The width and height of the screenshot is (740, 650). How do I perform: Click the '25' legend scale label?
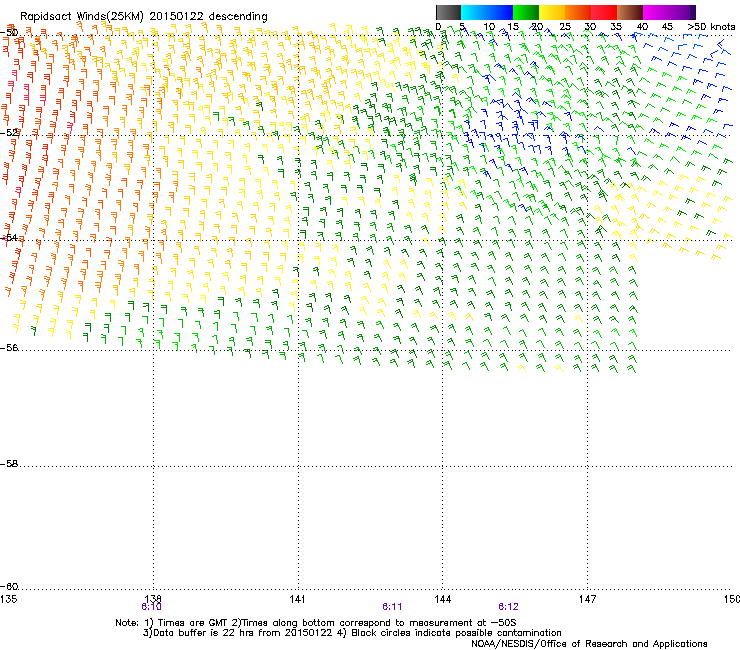pos(565,27)
